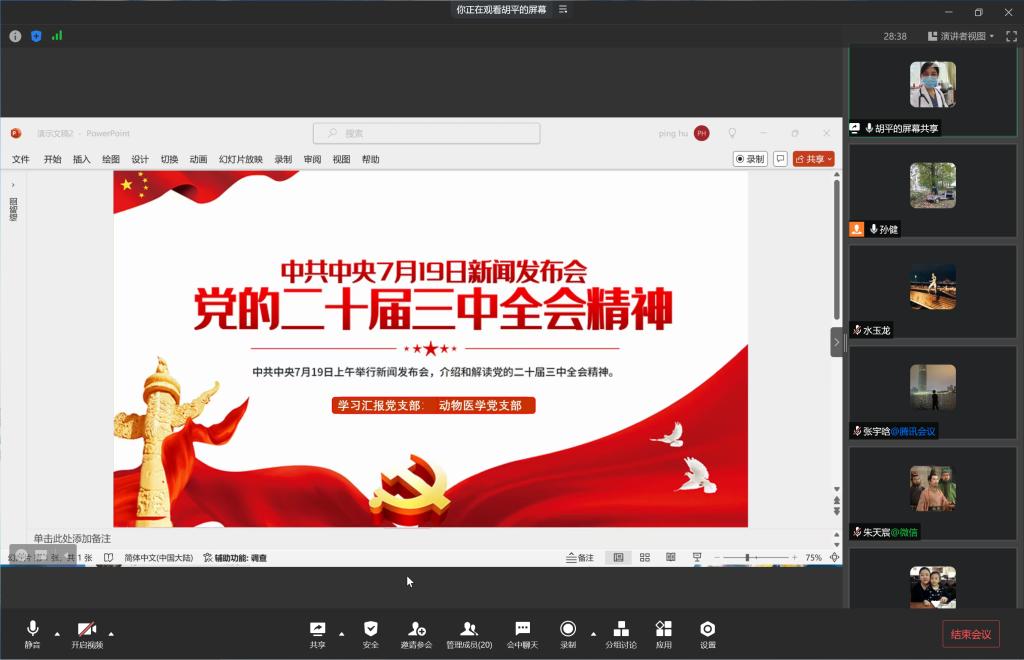Turn on video camera
1024x660 pixels.
pos(87,629)
